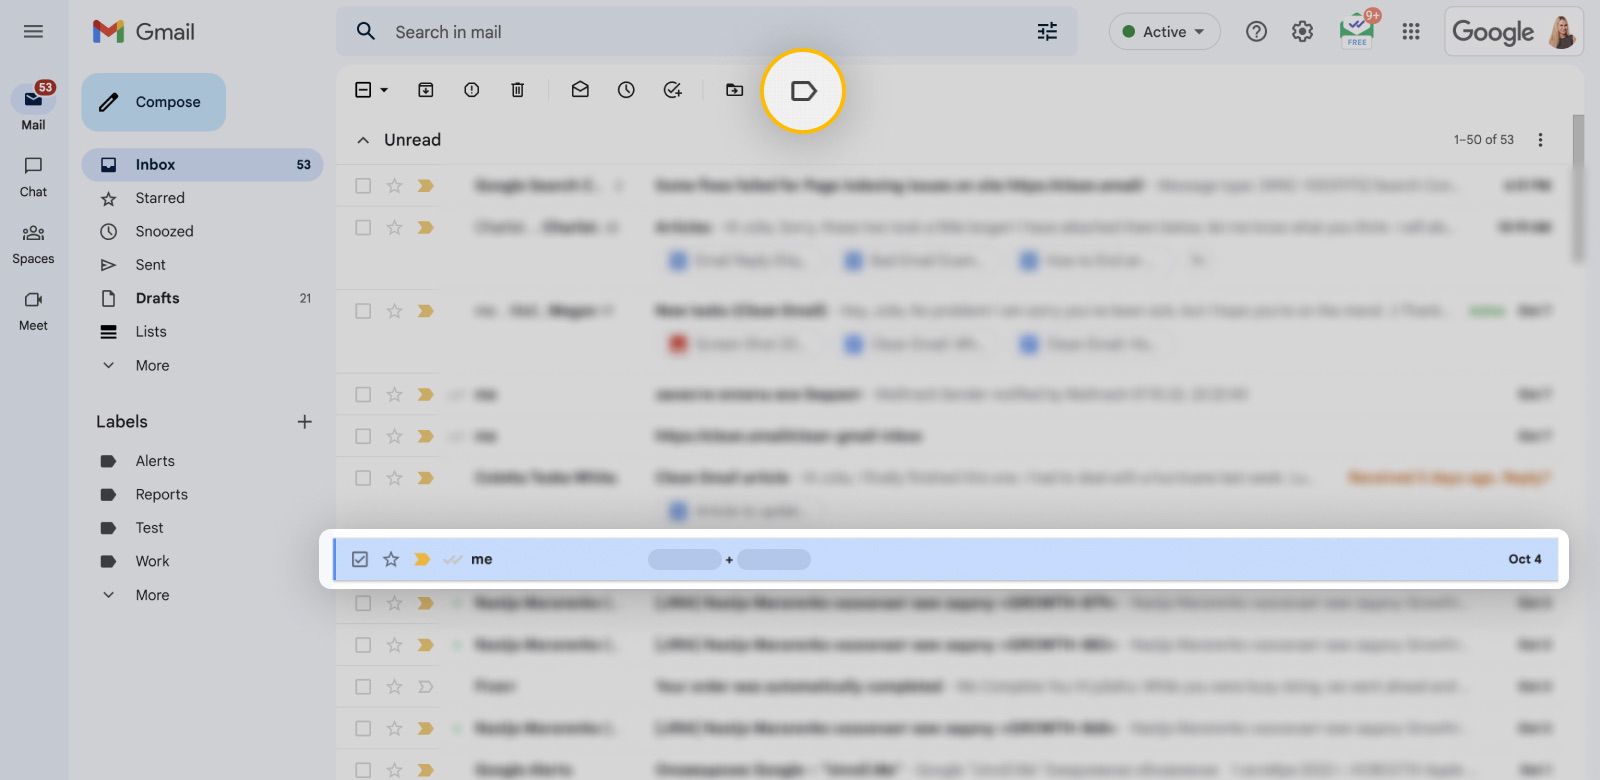Open the Meet section
The width and height of the screenshot is (1600, 780).
[x=33, y=310]
